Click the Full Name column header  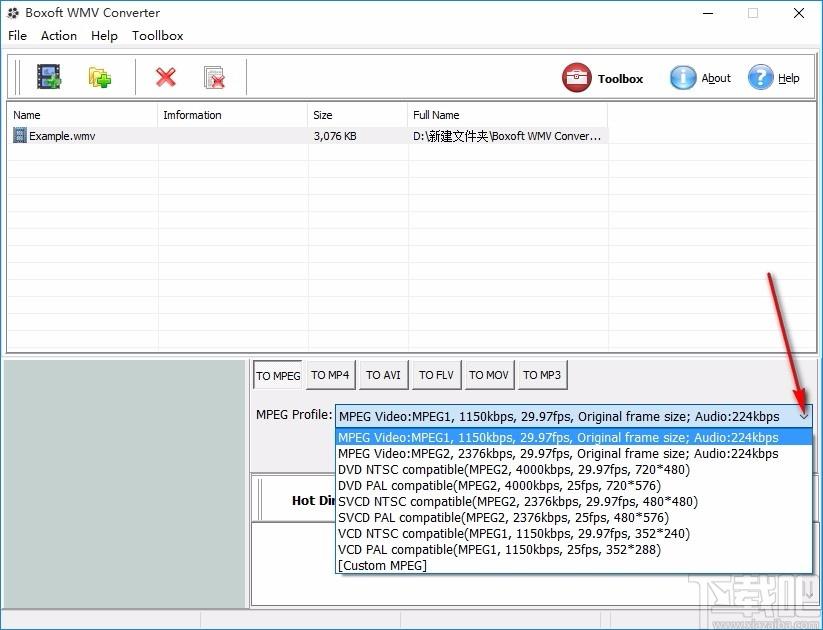pos(508,115)
